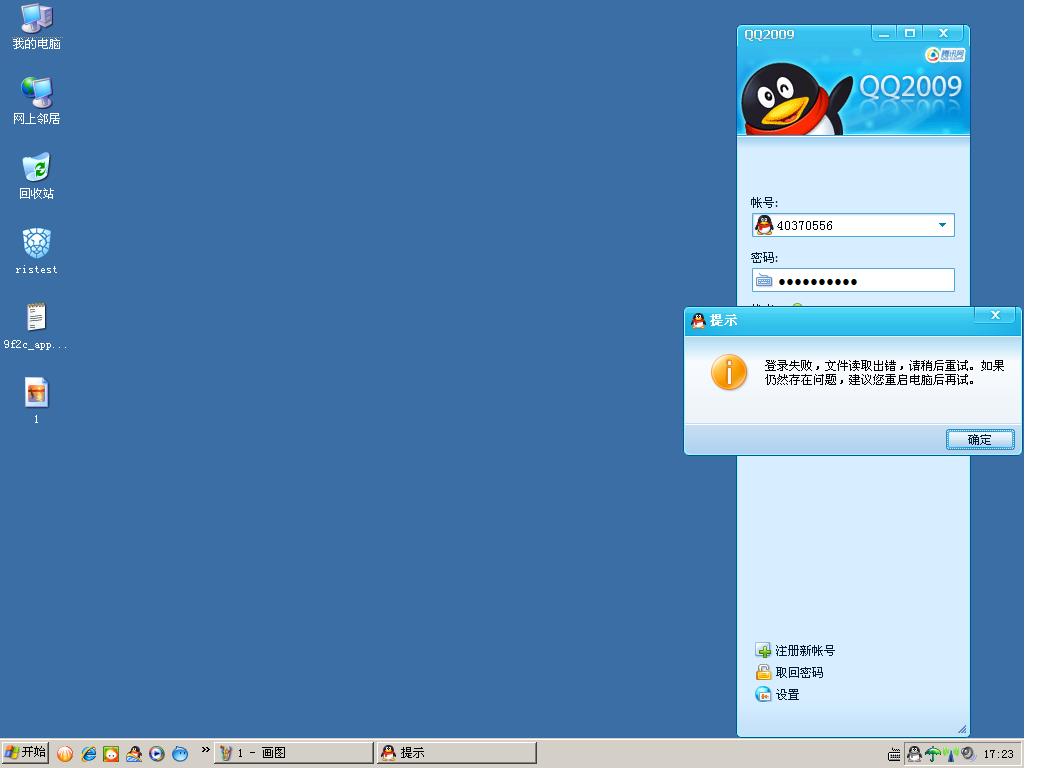
Task: Click the QQ penguin tray icon
Action: tap(915, 754)
